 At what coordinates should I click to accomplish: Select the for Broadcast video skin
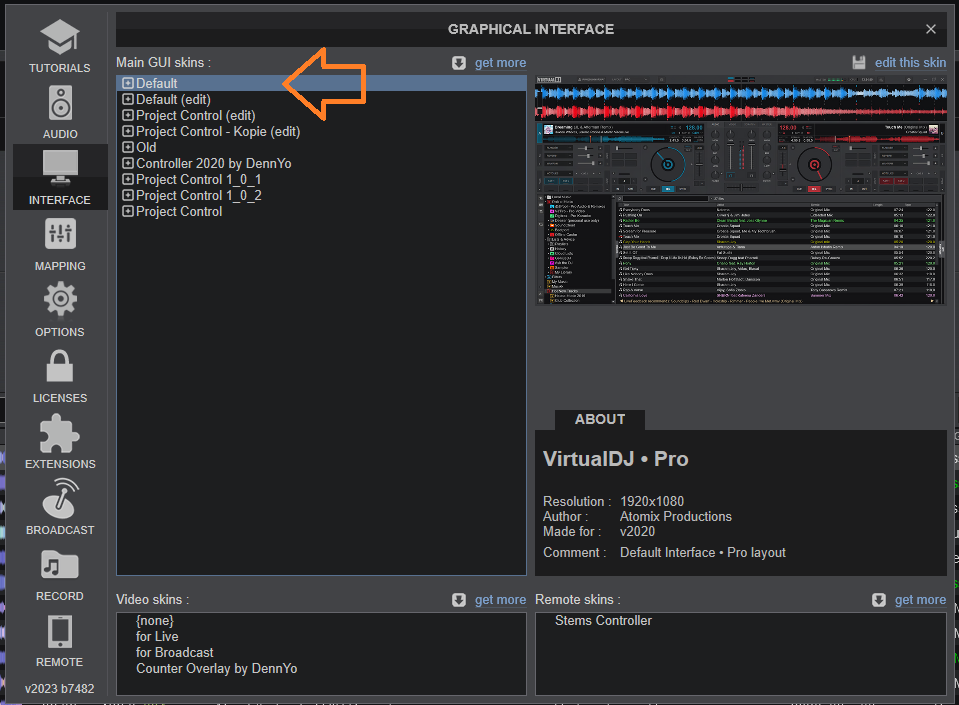pos(175,652)
